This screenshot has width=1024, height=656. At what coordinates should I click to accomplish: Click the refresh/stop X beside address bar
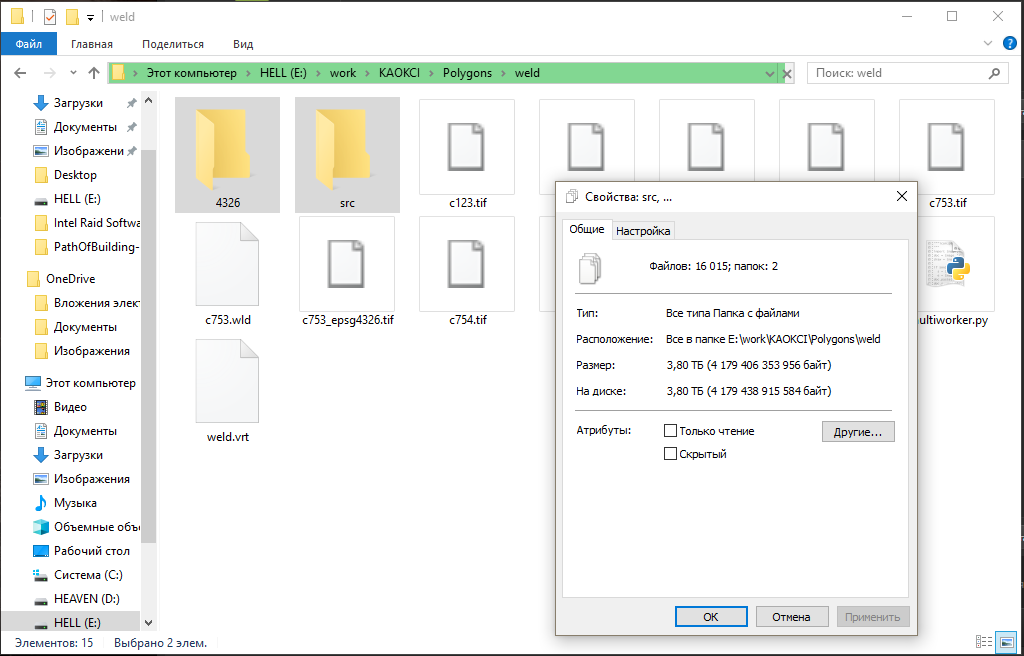[787, 73]
